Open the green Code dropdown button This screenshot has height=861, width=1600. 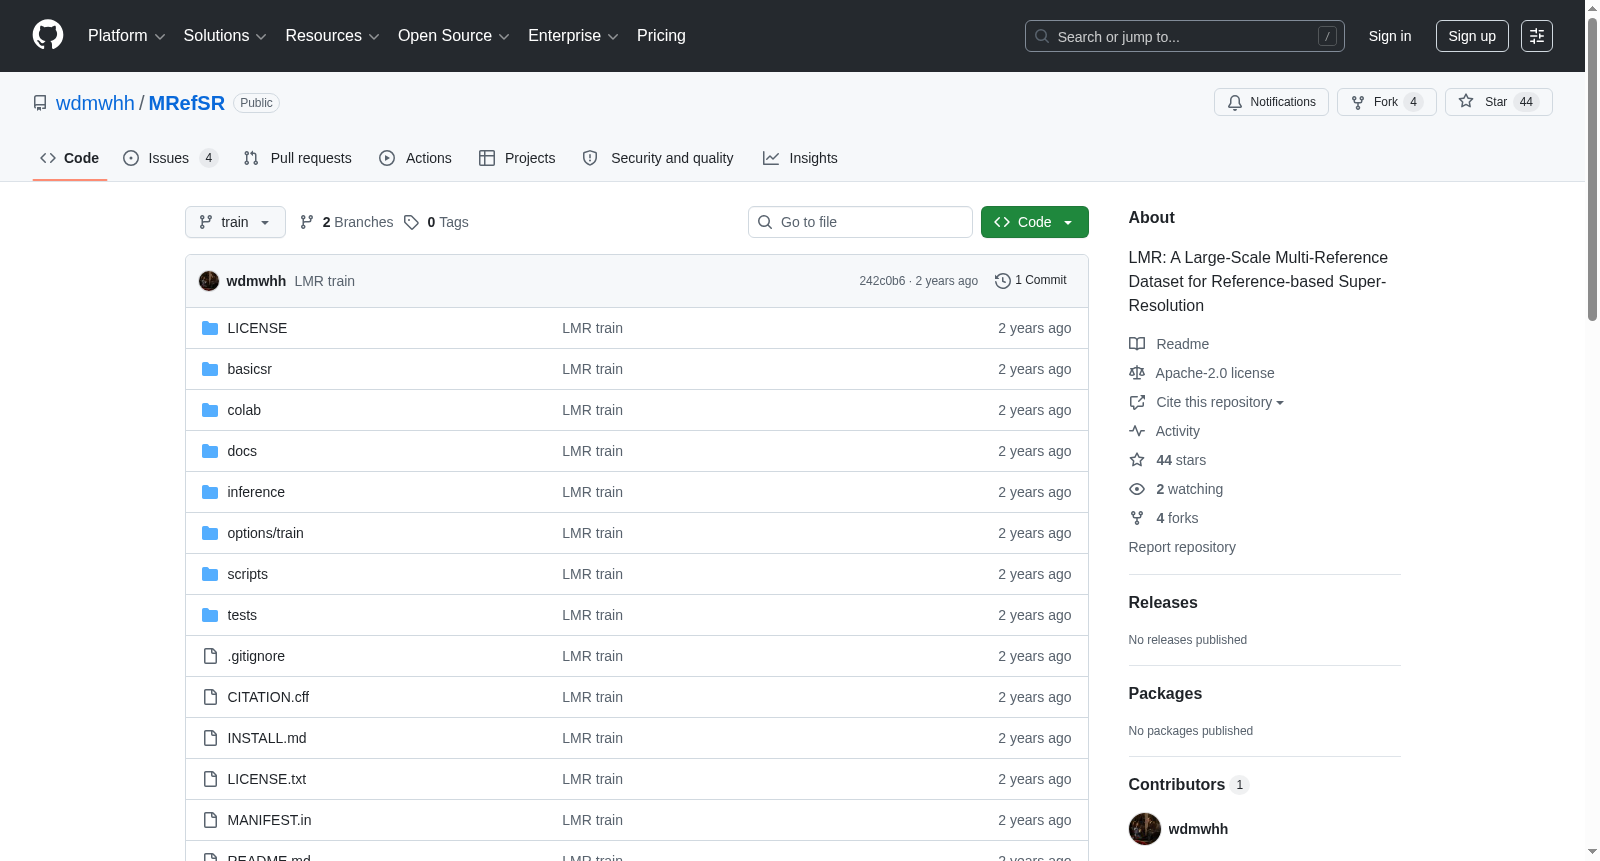(1034, 222)
